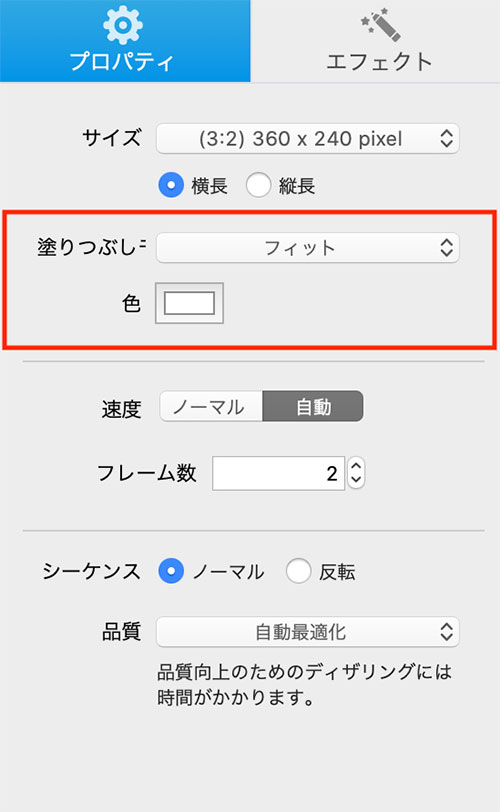The image size is (500, 812).
Task: Click the magic wand エフェクト icon
Action: tap(381, 24)
